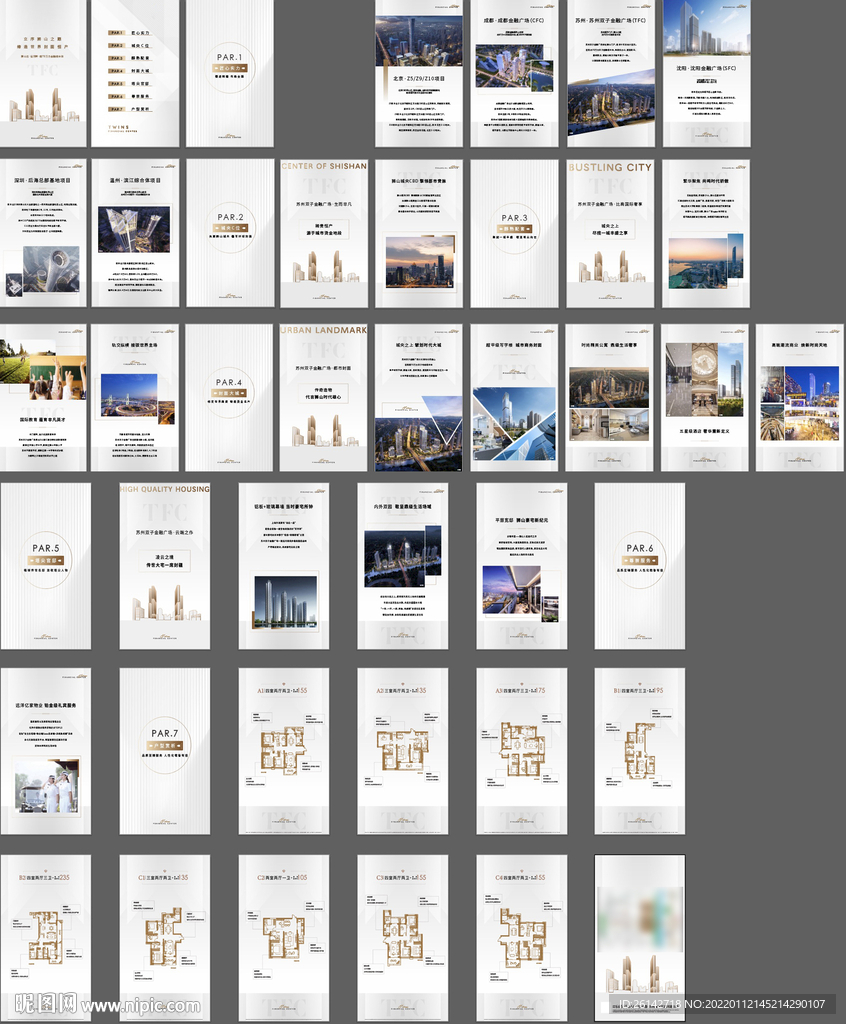
Task: Open the BUSTLING CITY page
Action: coord(610,233)
